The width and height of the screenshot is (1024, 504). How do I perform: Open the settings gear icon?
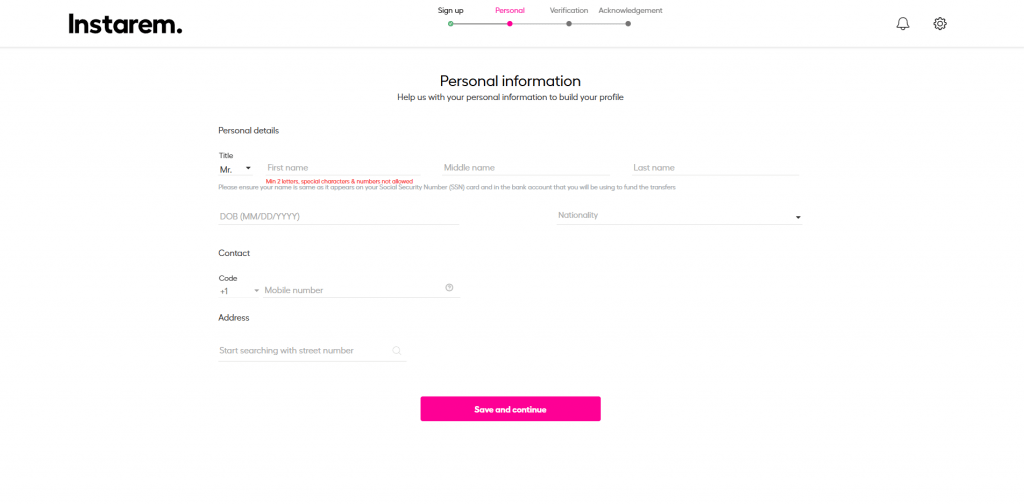[940, 24]
